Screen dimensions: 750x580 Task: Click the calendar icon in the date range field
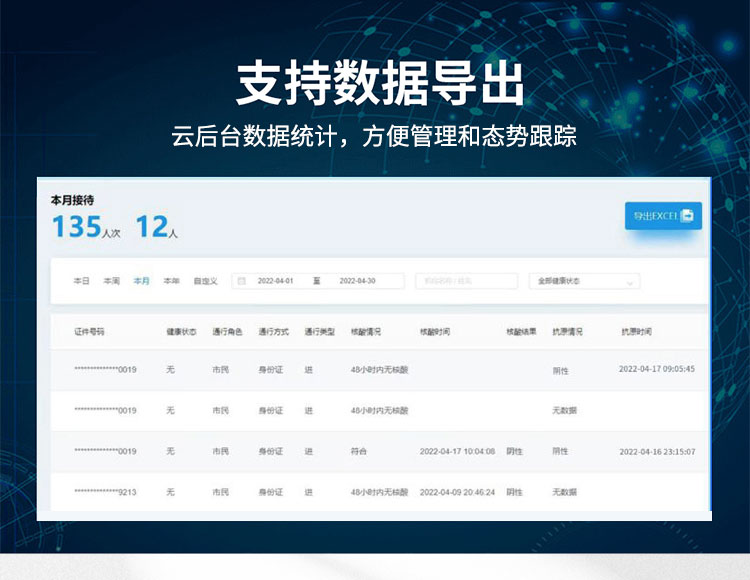(242, 282)
